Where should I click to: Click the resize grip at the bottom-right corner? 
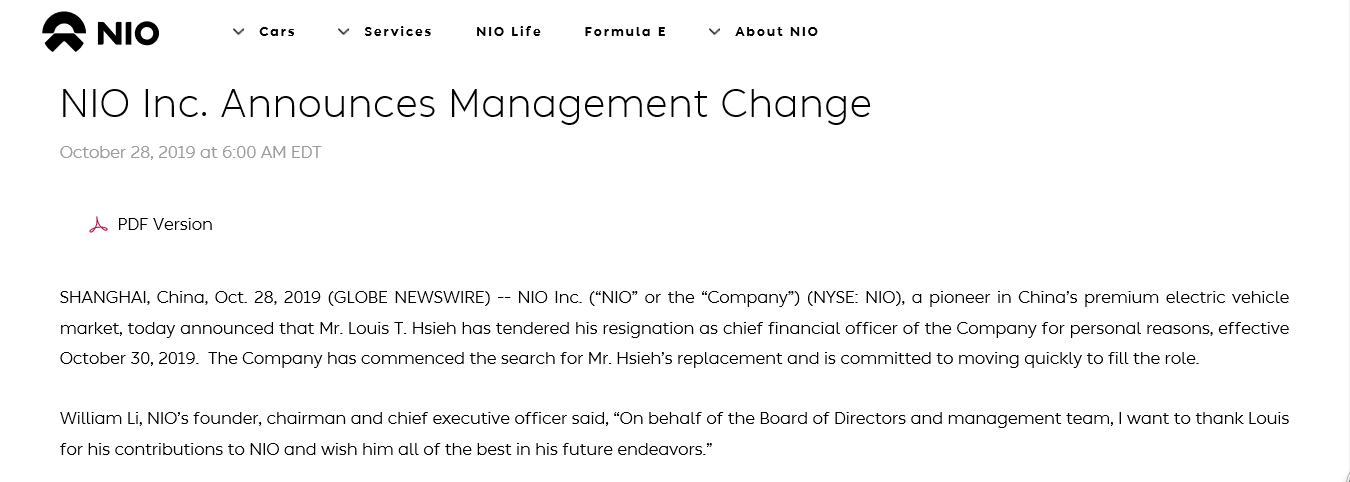click(x=1343, y=475)
